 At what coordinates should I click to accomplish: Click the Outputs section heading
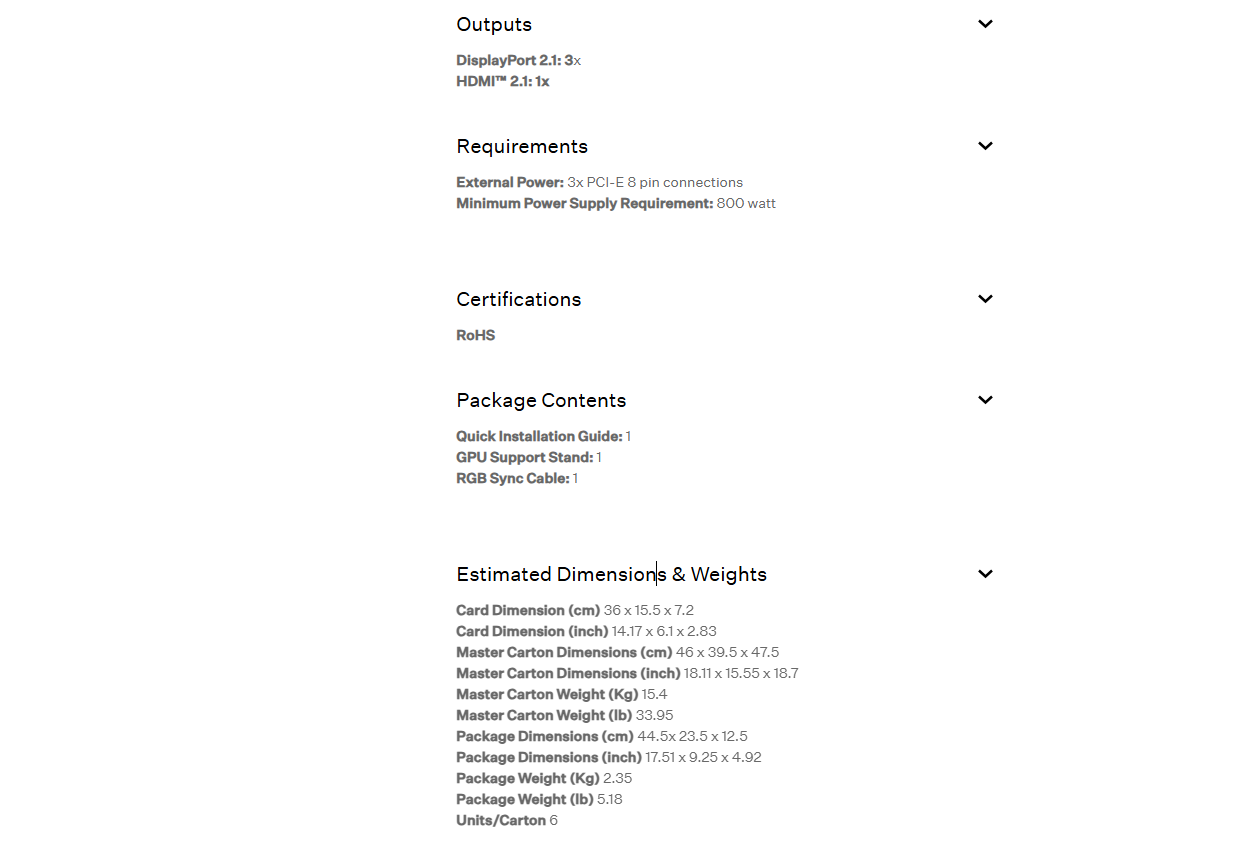(494, 25)
